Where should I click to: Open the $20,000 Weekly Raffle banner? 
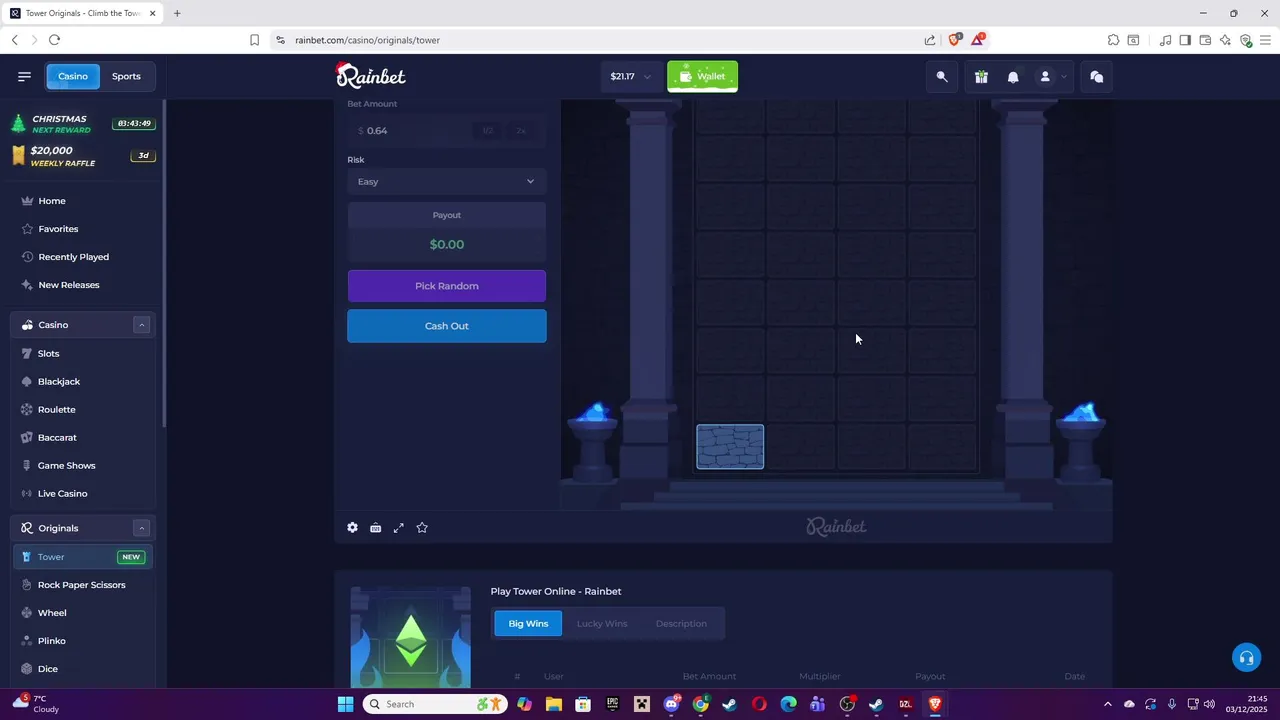(83, 156)
